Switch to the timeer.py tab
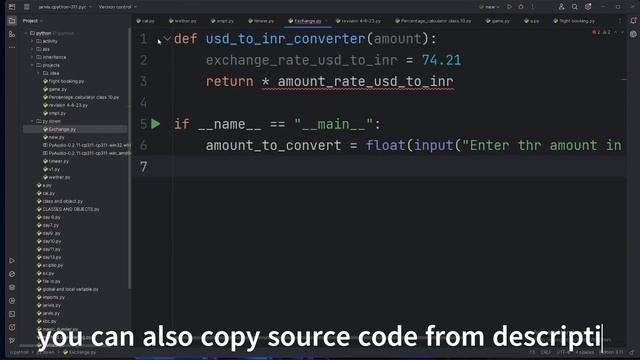Viewport: 640px width, 360px height. (x=261, y=21)
